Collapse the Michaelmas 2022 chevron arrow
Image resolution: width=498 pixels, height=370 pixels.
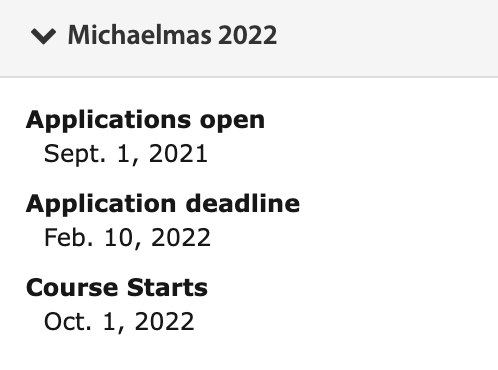coord(43,36)
